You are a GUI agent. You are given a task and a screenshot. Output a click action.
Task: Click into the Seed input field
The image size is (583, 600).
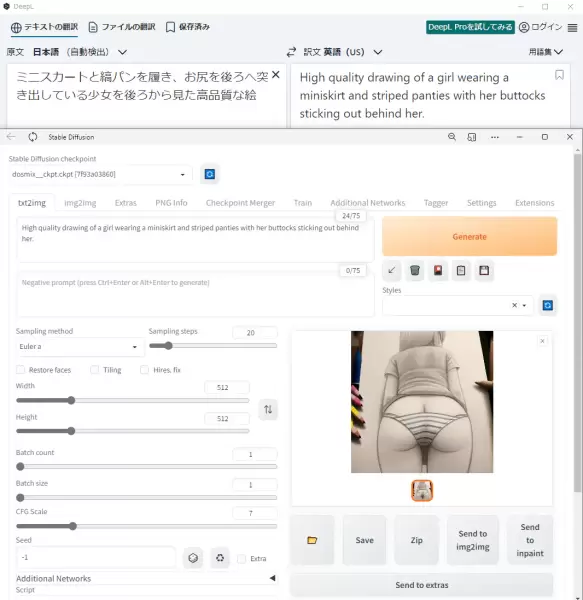(x=96, y=558)
